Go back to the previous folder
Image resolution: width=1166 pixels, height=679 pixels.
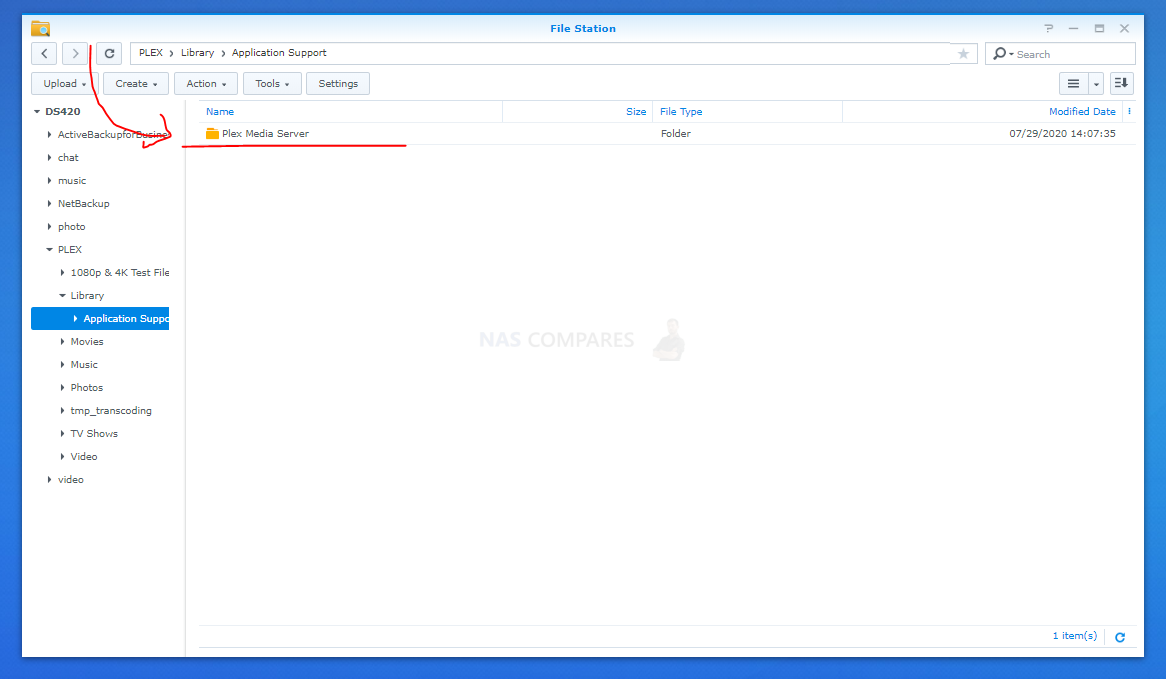pos(44,54)
